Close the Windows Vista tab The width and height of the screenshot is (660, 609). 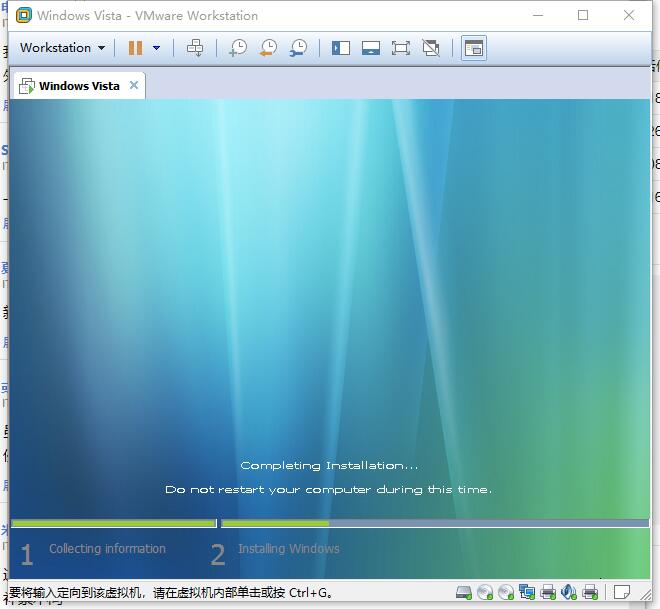[x=134, y=85]
